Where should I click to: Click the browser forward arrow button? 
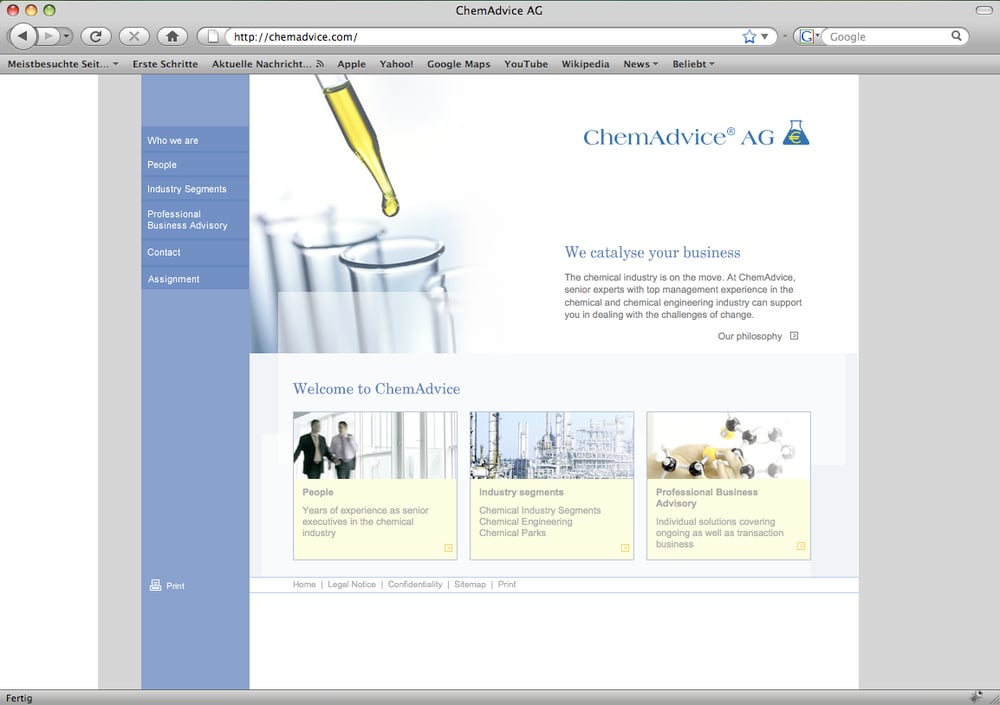click(49, 36)
